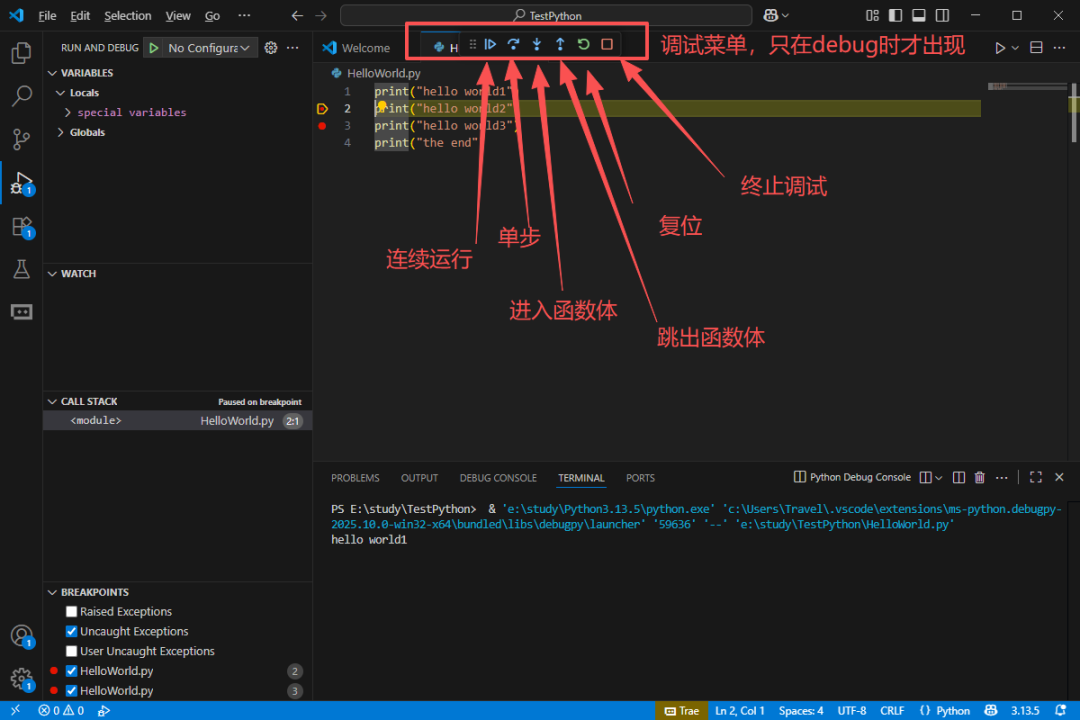Open the Search view in activity bar
Viewport: 1080px width, 720px height.
click(21, 96)
